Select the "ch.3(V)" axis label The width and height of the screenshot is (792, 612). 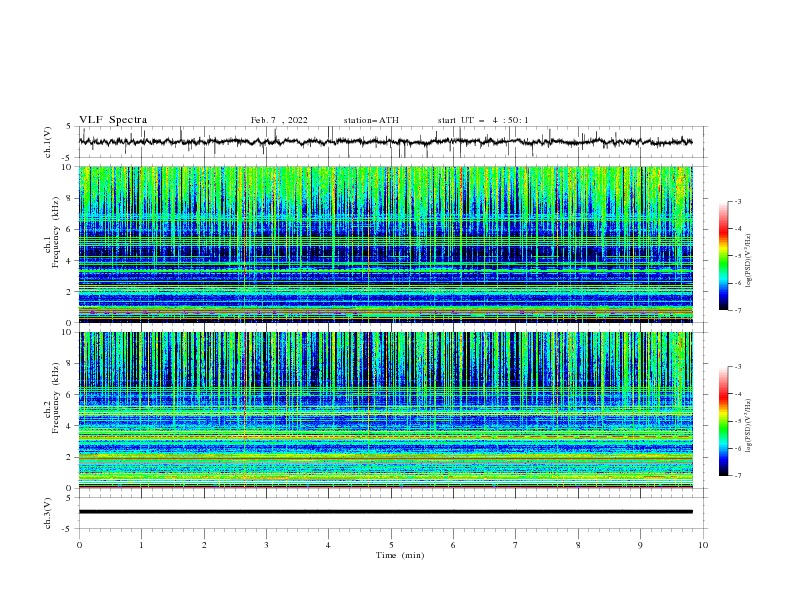pos(48,514)
